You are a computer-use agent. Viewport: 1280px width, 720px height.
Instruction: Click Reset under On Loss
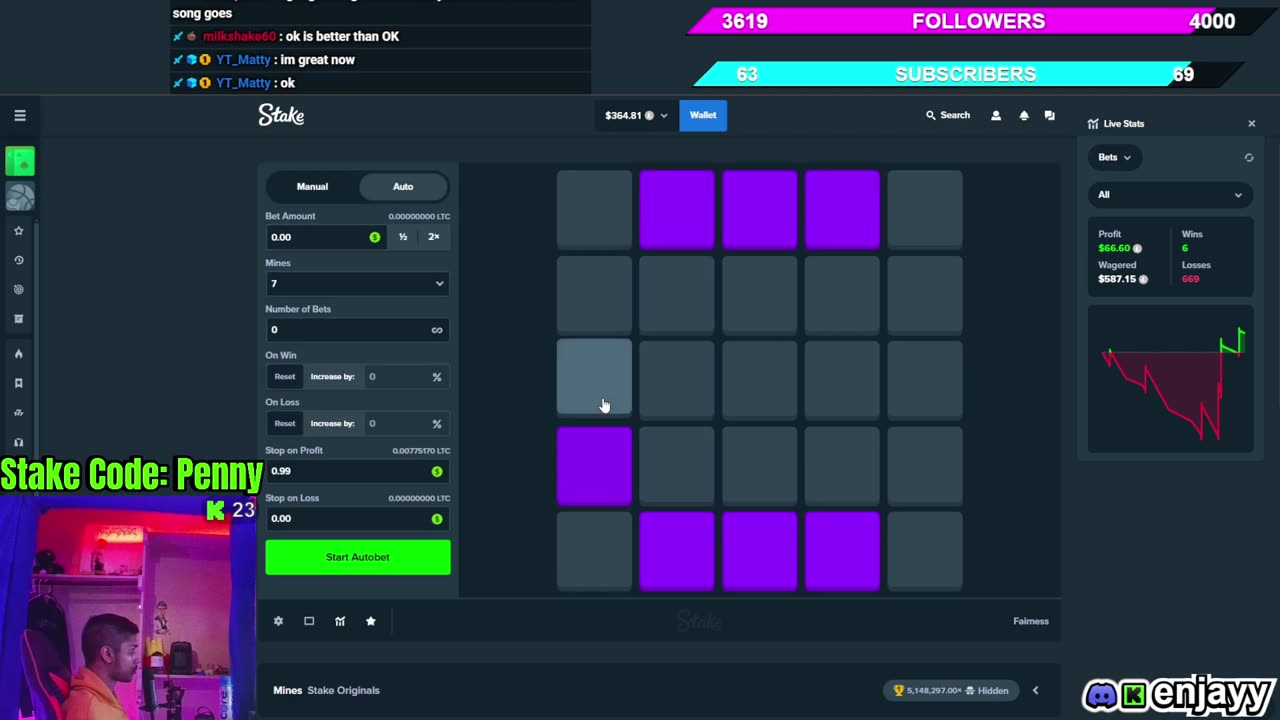click(285, 424)
